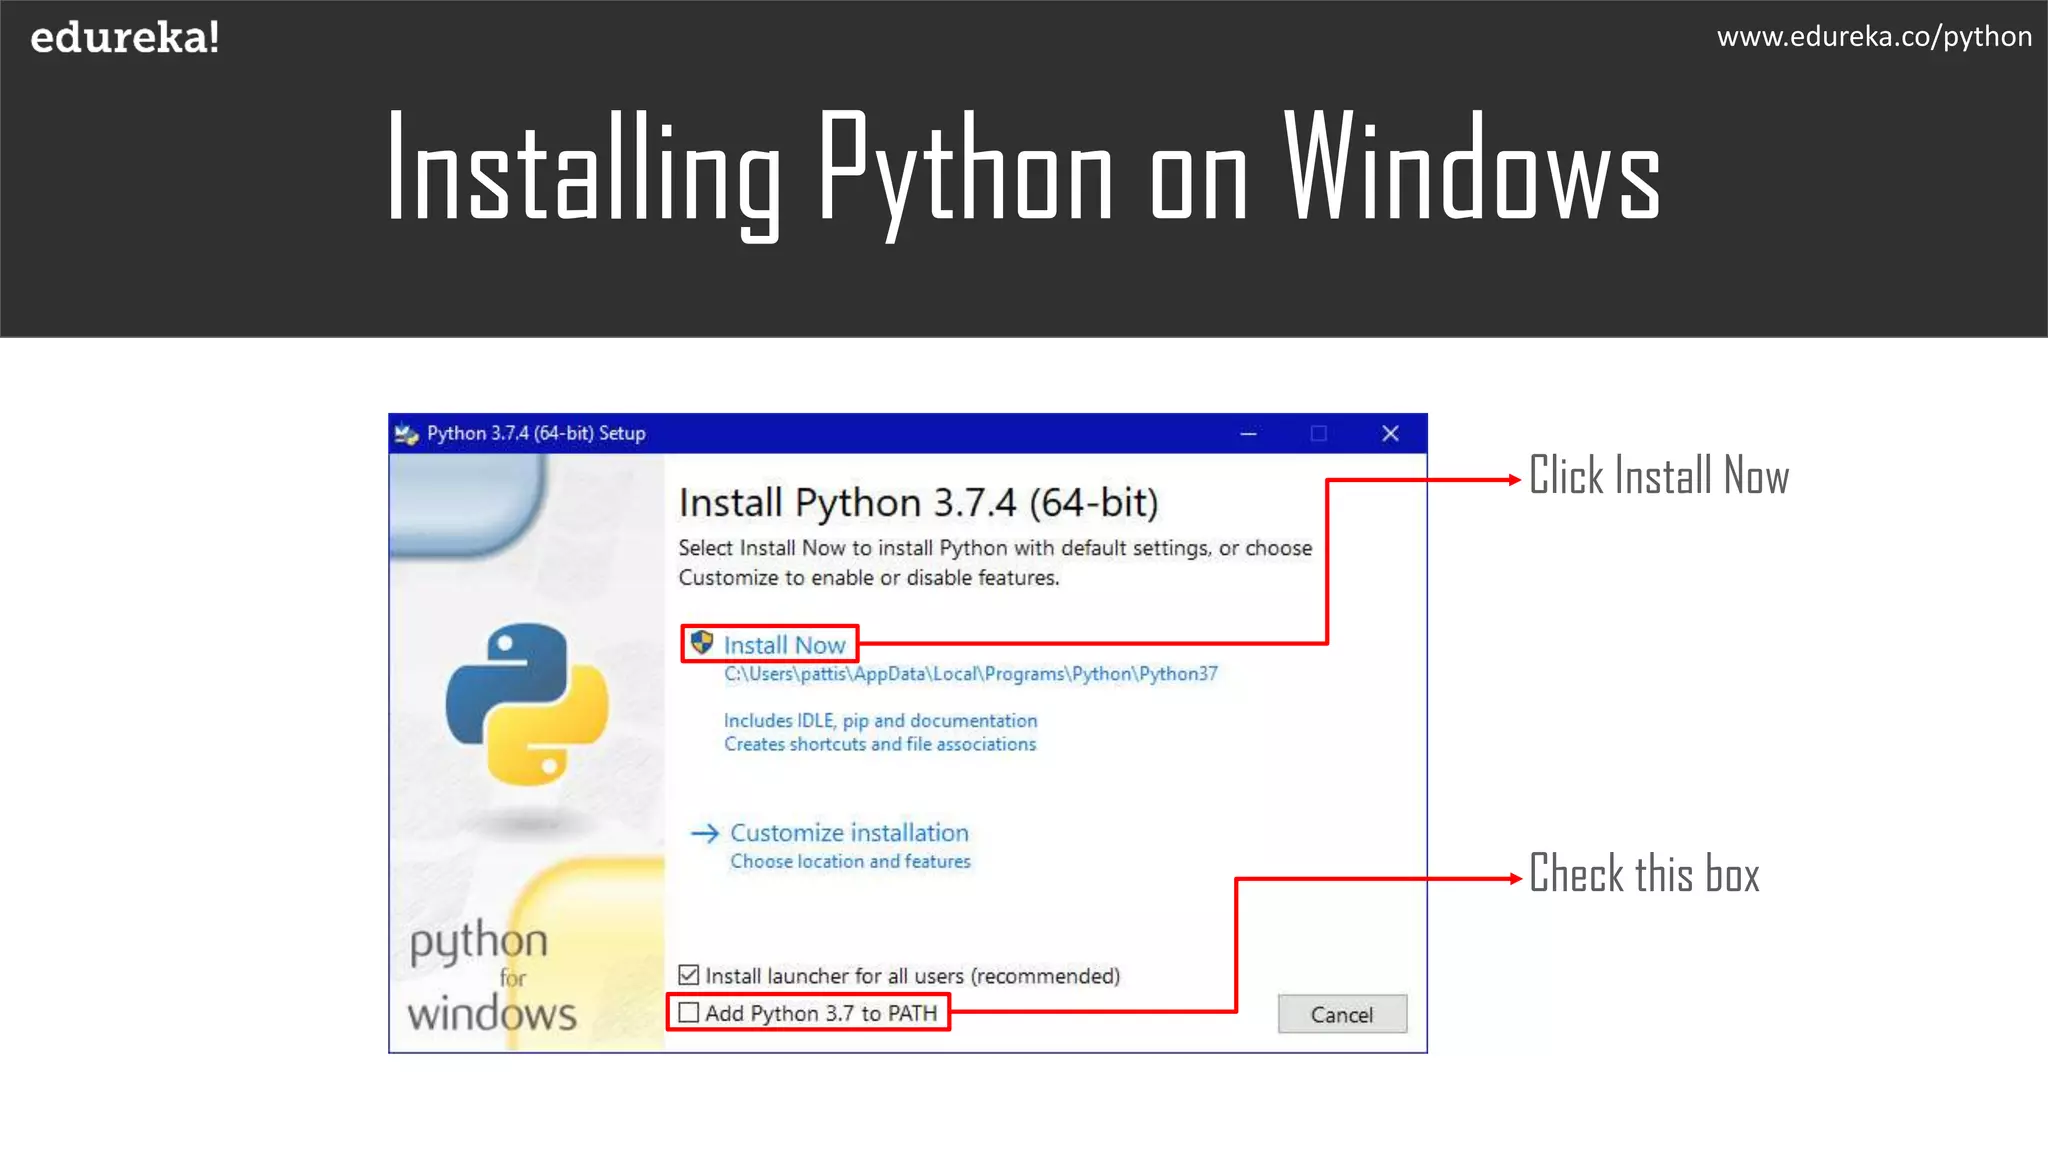This screenshot has height=1152, width=2048.
Task: Close the Python 3.7.4 setup dialog
Action: point(1390,434)
